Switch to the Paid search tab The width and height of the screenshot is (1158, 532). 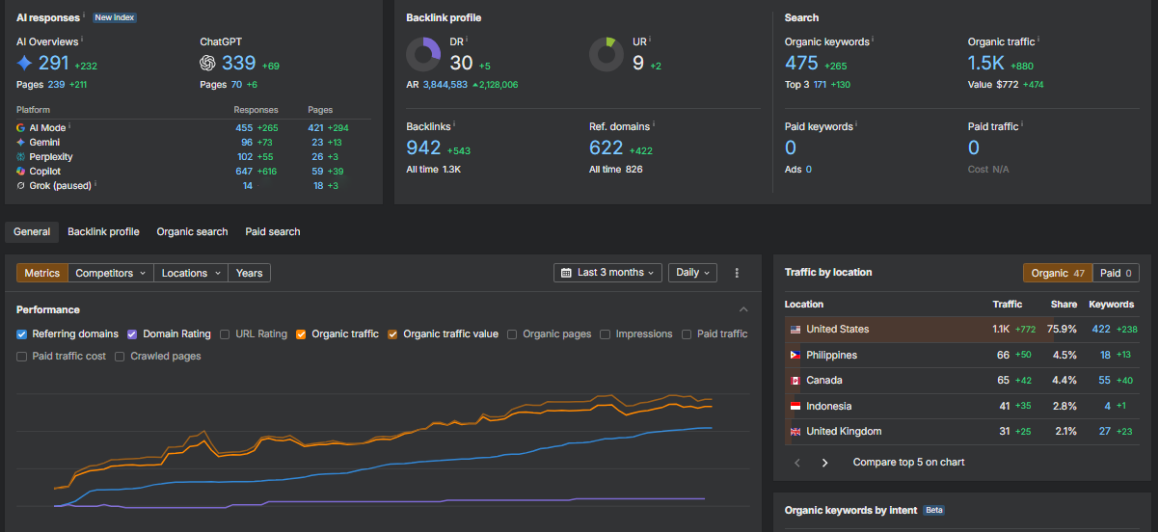(x=273, y=232)
